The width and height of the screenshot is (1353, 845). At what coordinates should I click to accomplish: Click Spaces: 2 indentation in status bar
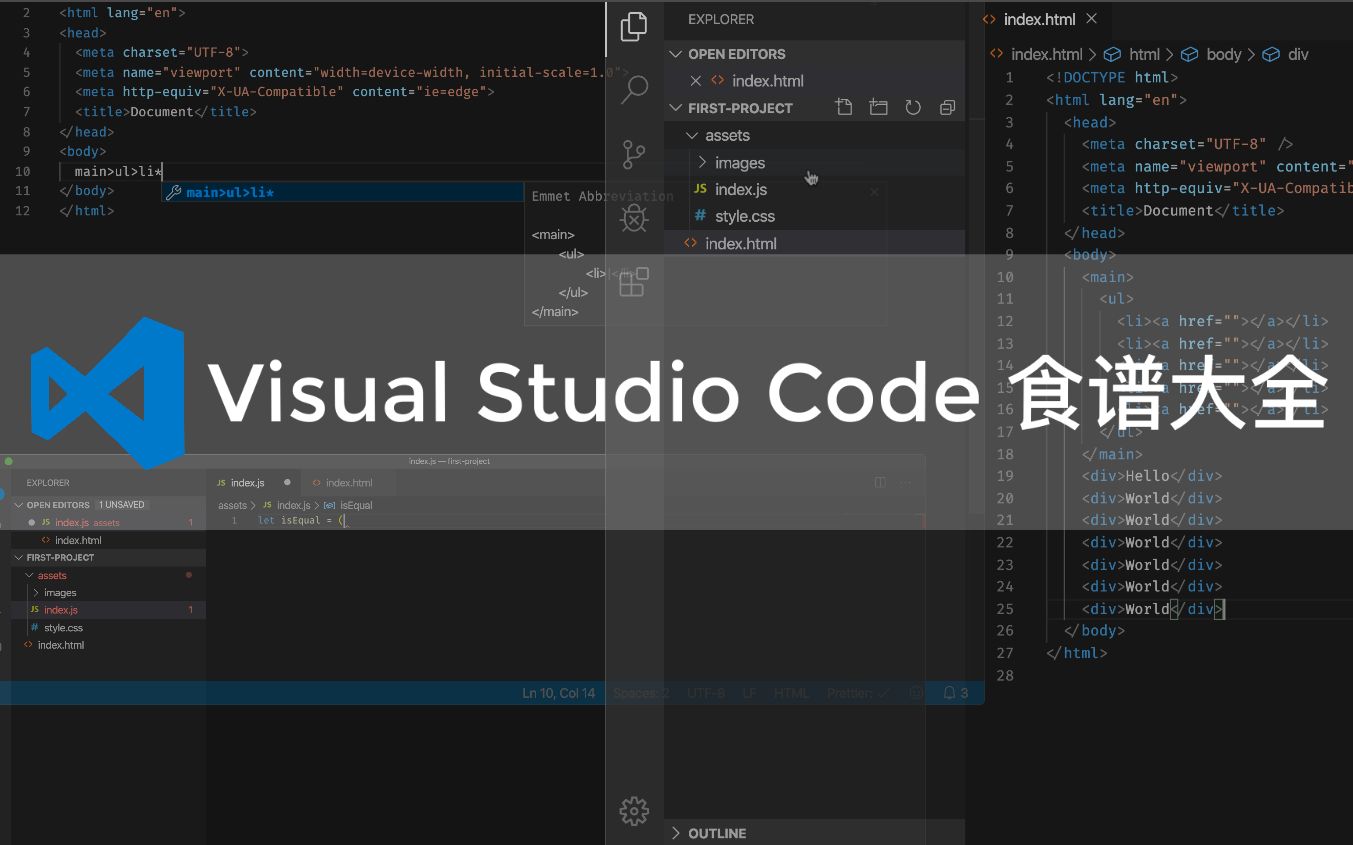[x=641, y=692]
